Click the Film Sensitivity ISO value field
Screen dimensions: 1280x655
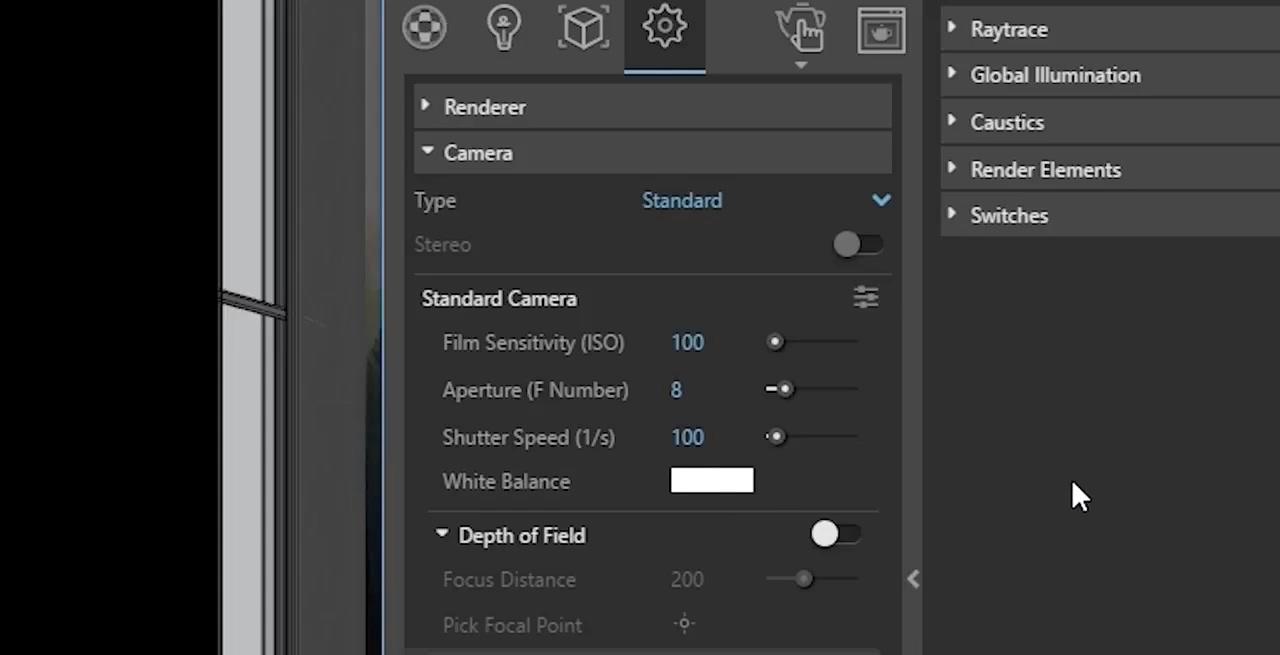(688, 343)
